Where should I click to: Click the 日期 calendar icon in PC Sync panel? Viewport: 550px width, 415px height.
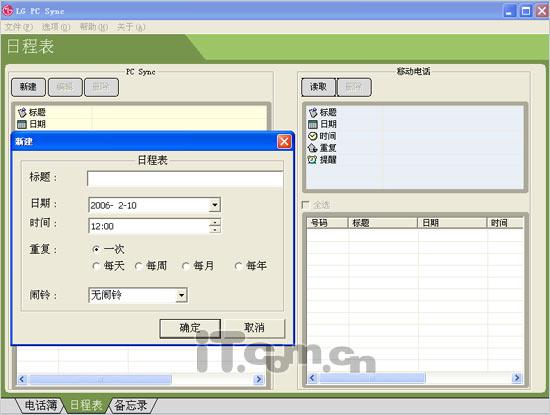(22, 124)
